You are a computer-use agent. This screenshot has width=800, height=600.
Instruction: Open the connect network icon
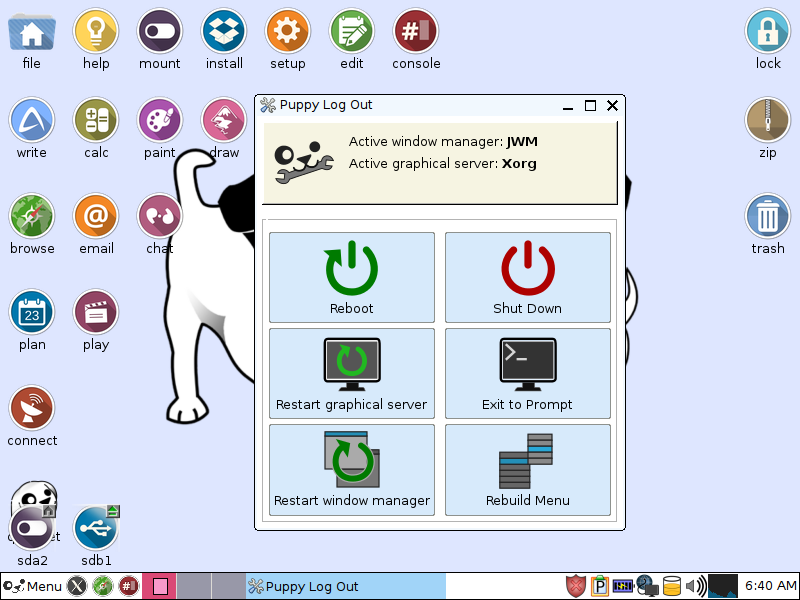pyautogui.click(x=32, y=408)
